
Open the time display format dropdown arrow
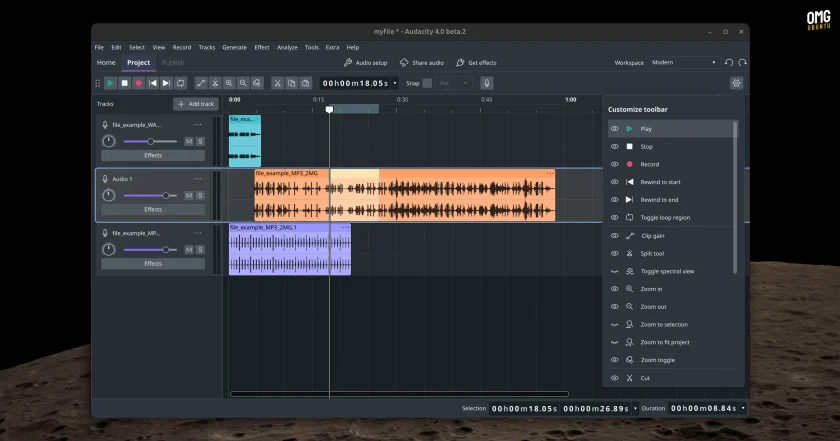(395, 83)
